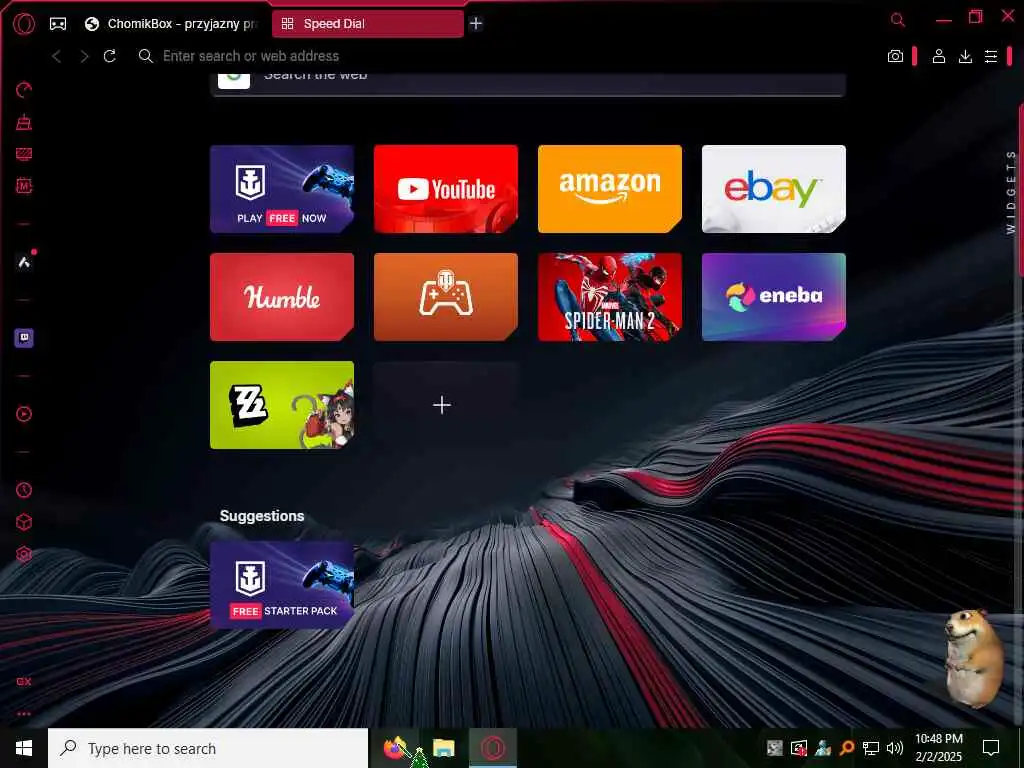Click the Search the web box
This screenshot has width=1024, height=768.
click(528, 84)
